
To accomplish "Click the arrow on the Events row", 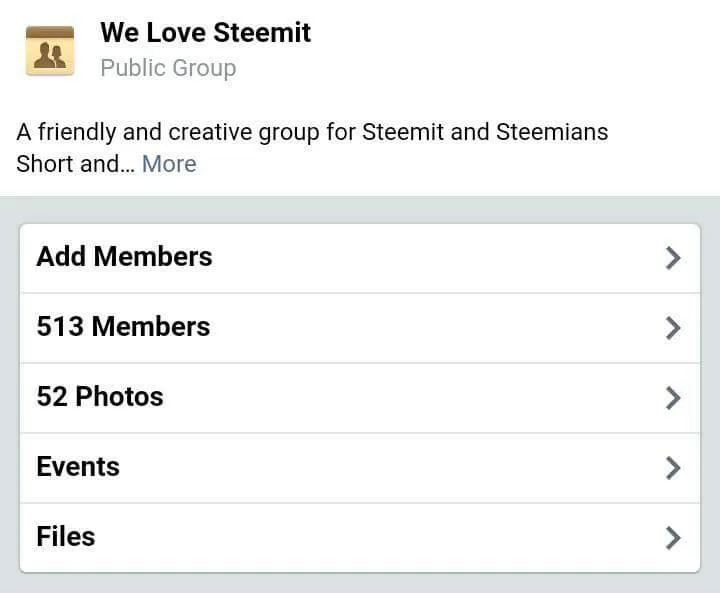I will 673,468.
